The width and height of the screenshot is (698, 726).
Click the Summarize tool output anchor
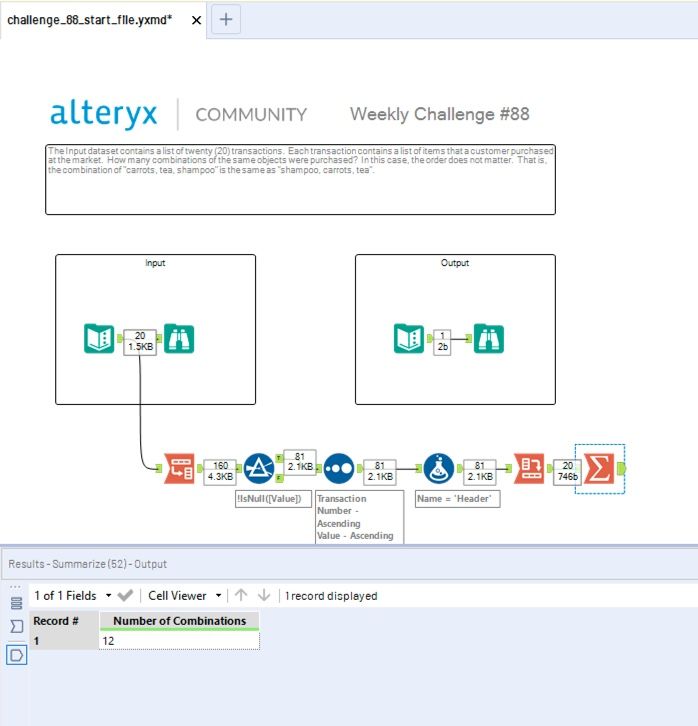tap(622, 469)
